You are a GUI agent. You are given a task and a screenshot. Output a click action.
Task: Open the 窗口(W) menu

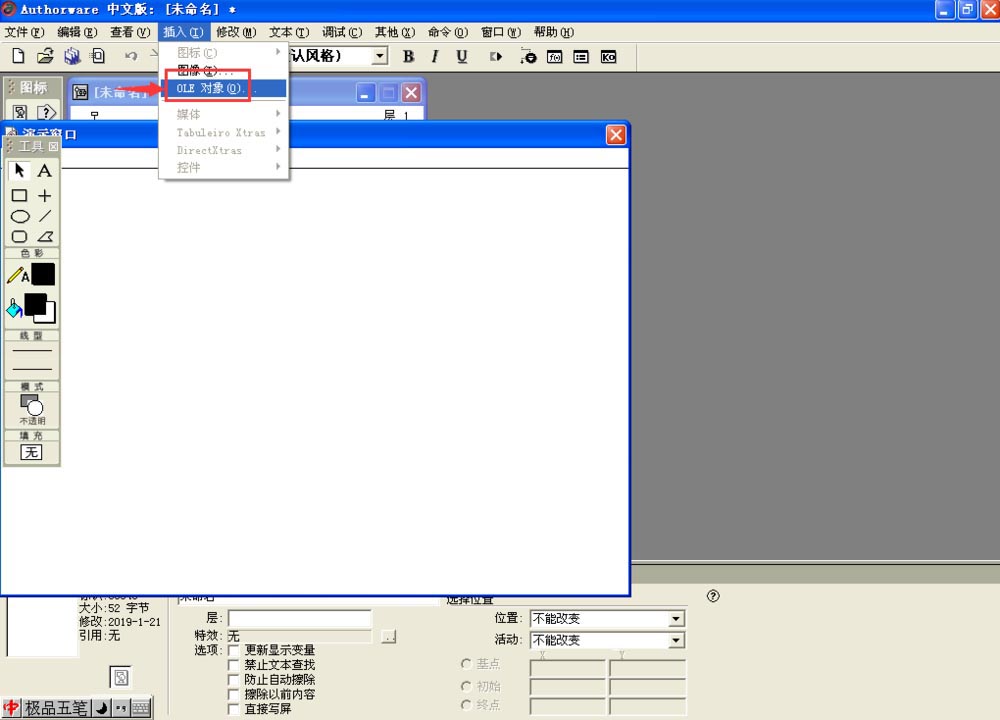(x=501, y=32)
